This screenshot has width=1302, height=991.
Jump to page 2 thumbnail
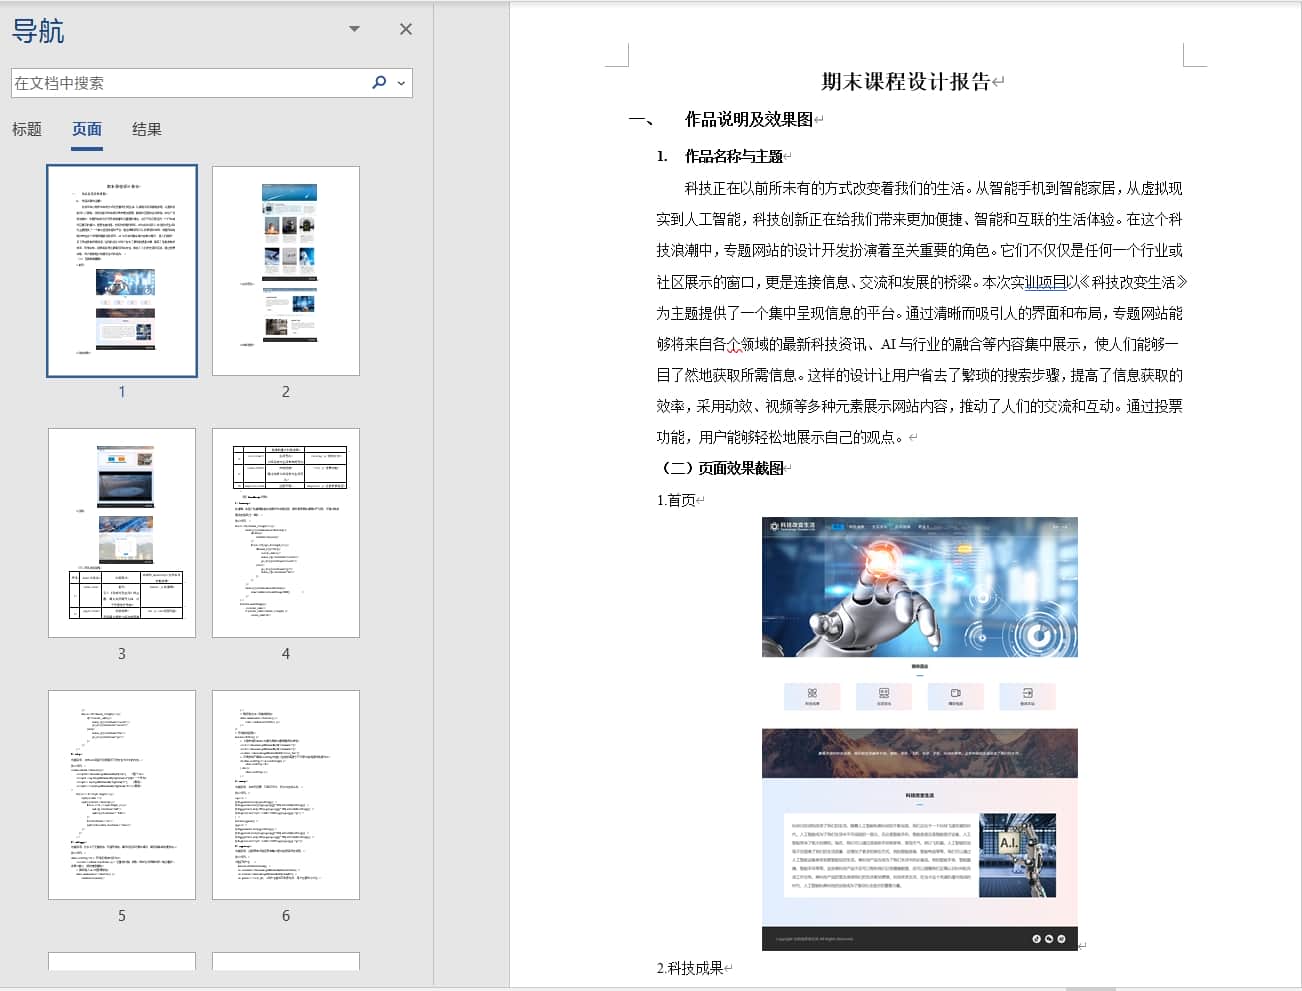tap(286, 271)
